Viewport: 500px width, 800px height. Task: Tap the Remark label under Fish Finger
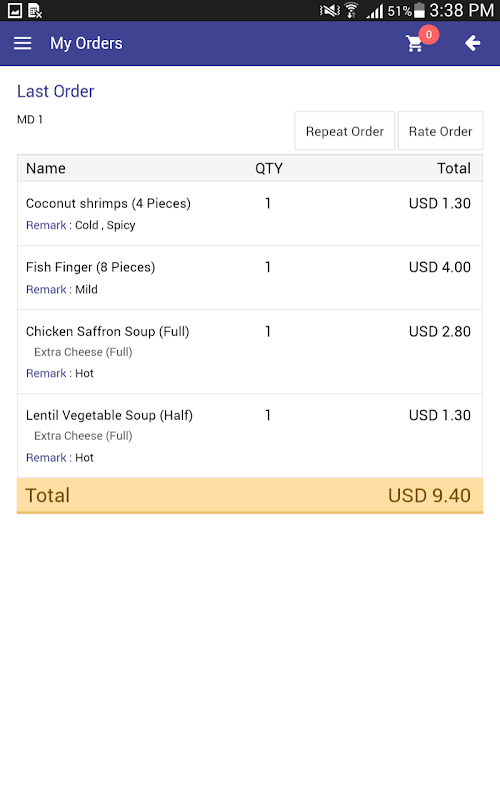pyautogui.click(x=46, y=289)
